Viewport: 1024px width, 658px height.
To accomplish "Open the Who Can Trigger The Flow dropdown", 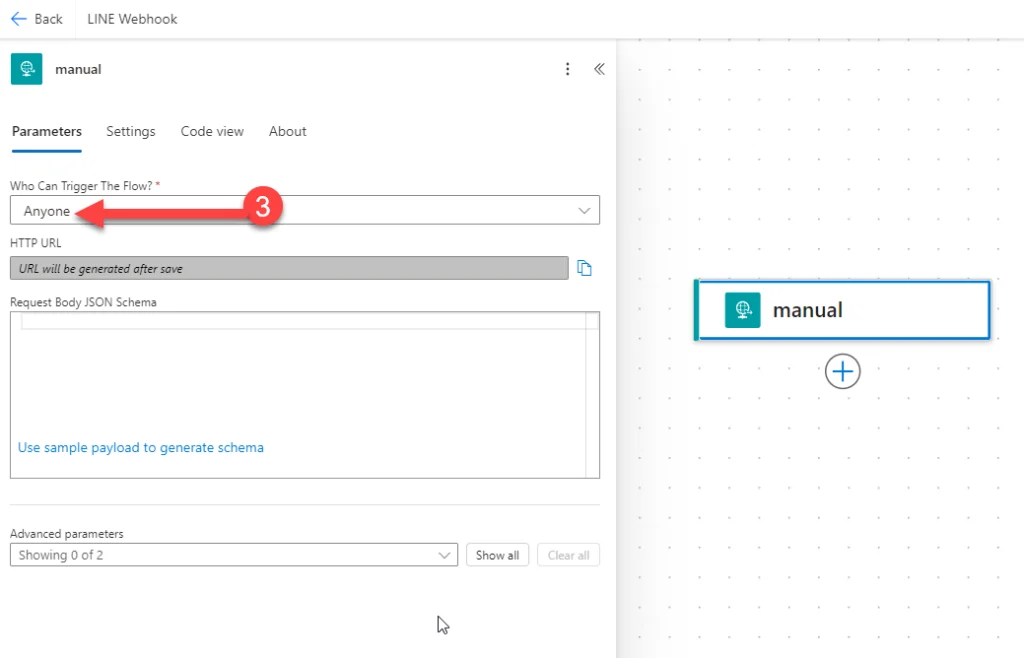I will (x=305, y=210).
